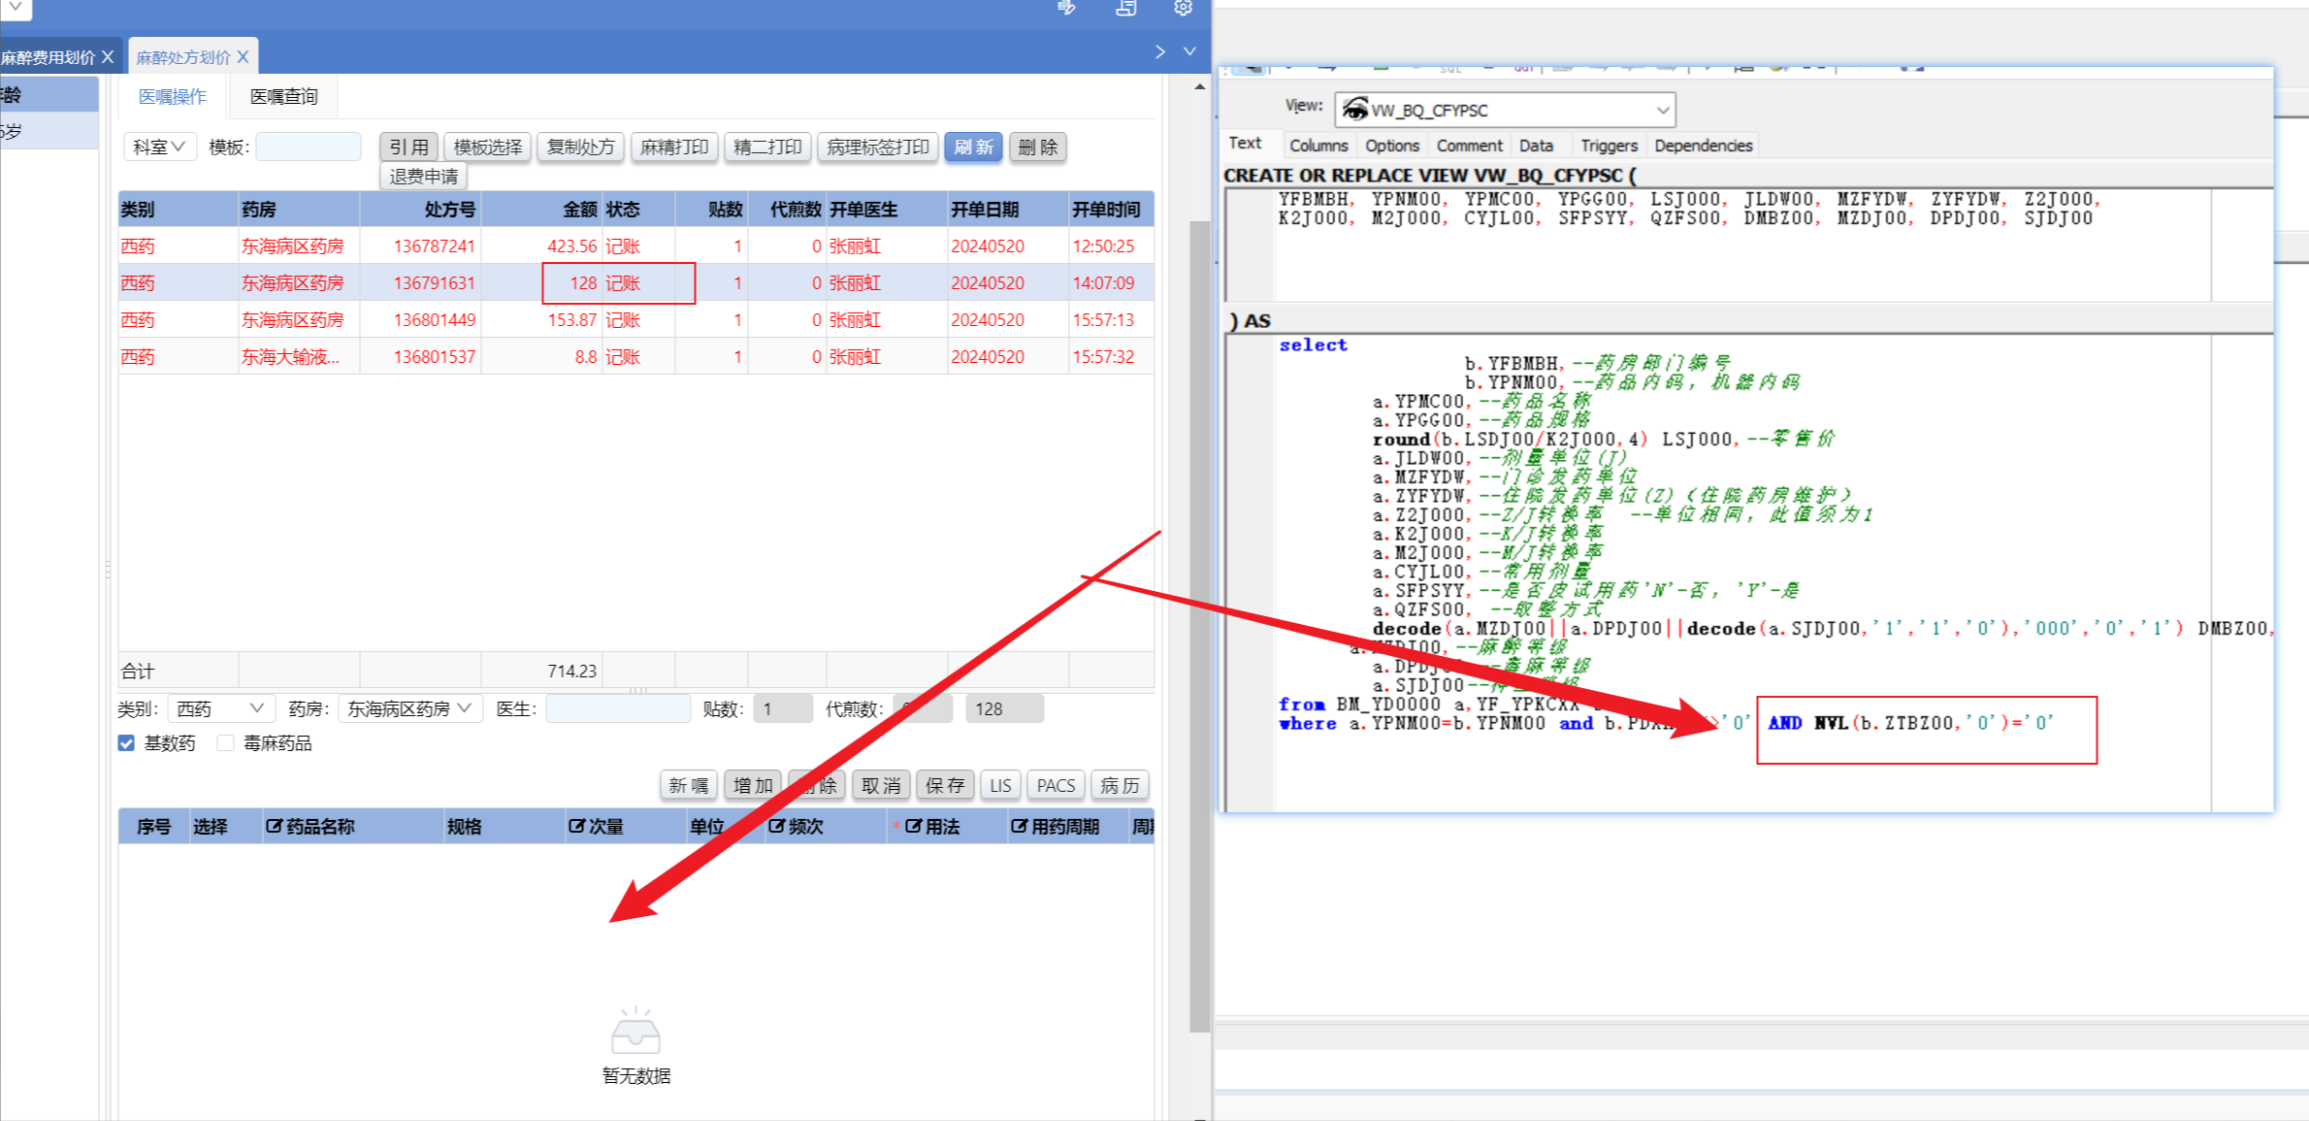Close the 麻醉处方划价 tab
Image resolution: width=2309 pixels, height=1121 pixels.
pos(243,57)
